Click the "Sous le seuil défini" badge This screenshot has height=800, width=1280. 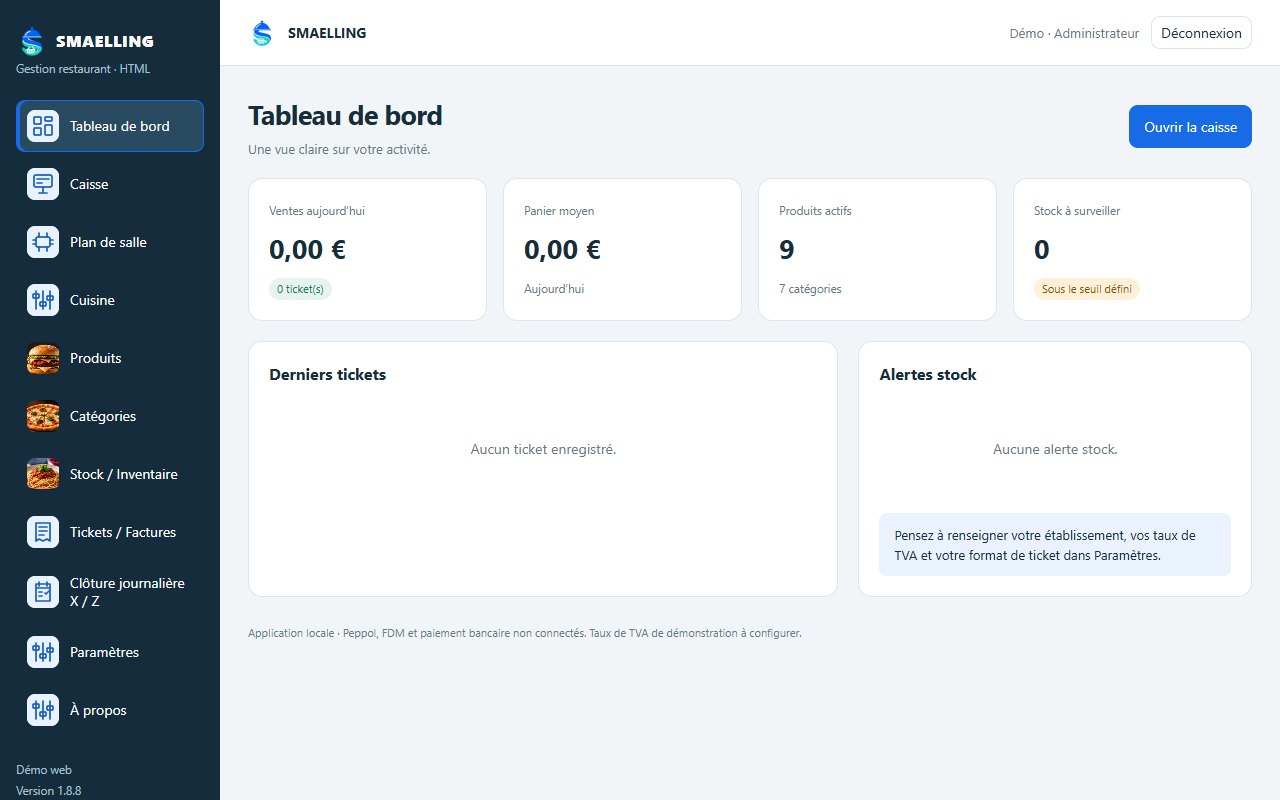pyautogui.click(x=1087, y=289)
